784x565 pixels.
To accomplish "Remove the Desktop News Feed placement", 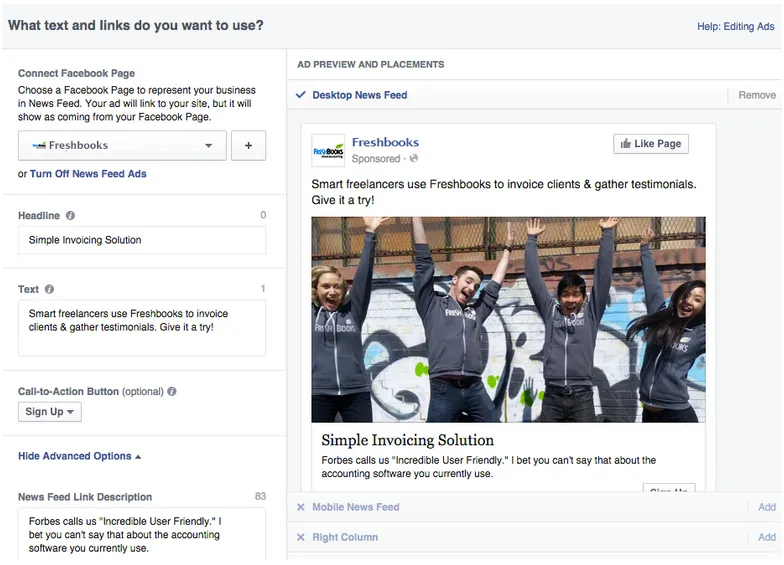I will pyautogui.click(x=756, y=95).
